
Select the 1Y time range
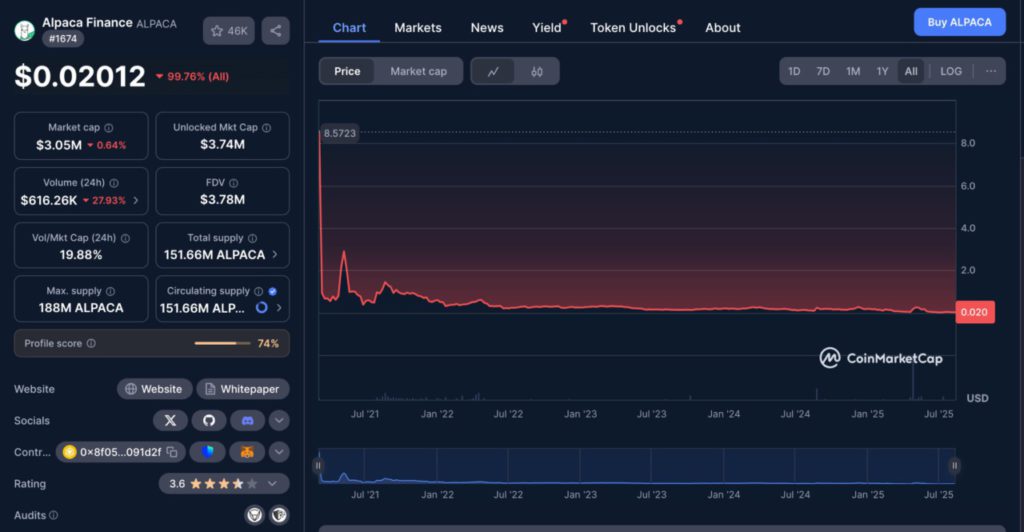click(882, 71)
